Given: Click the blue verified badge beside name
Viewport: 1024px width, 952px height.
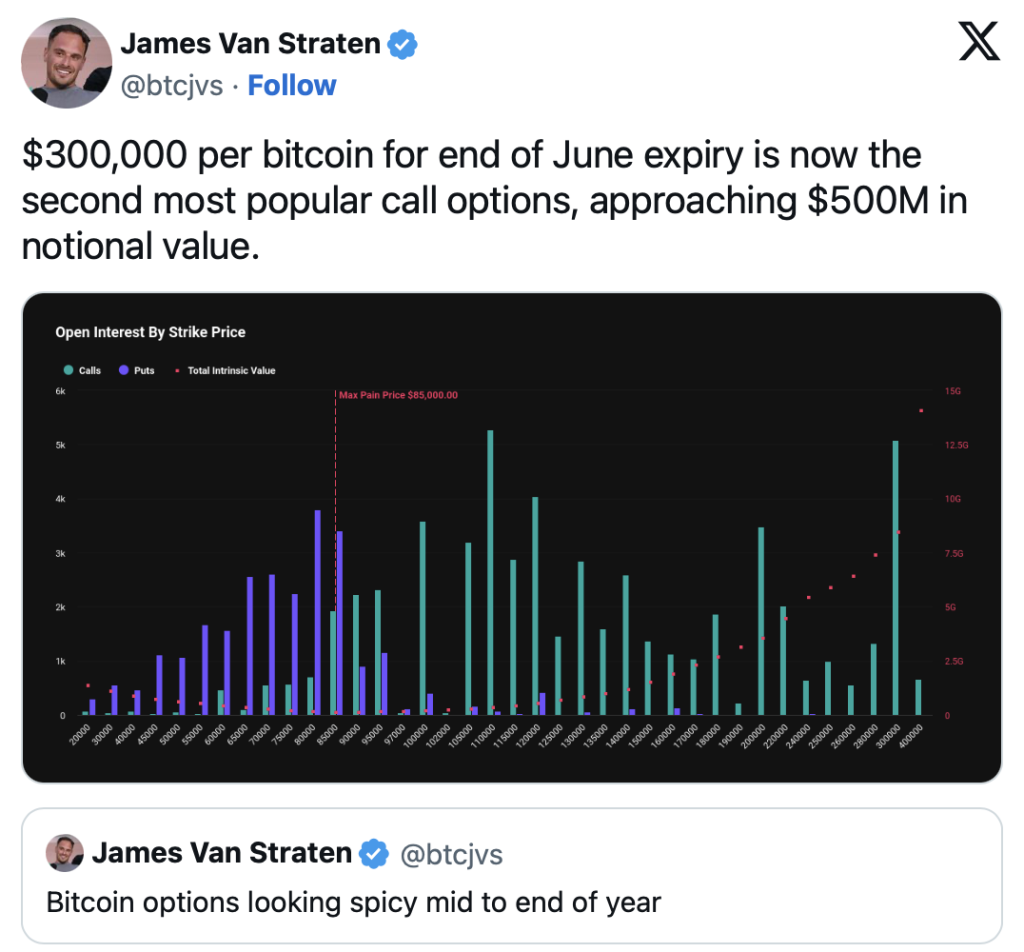Looking at the screenshot, I should (x=402, y=44).
